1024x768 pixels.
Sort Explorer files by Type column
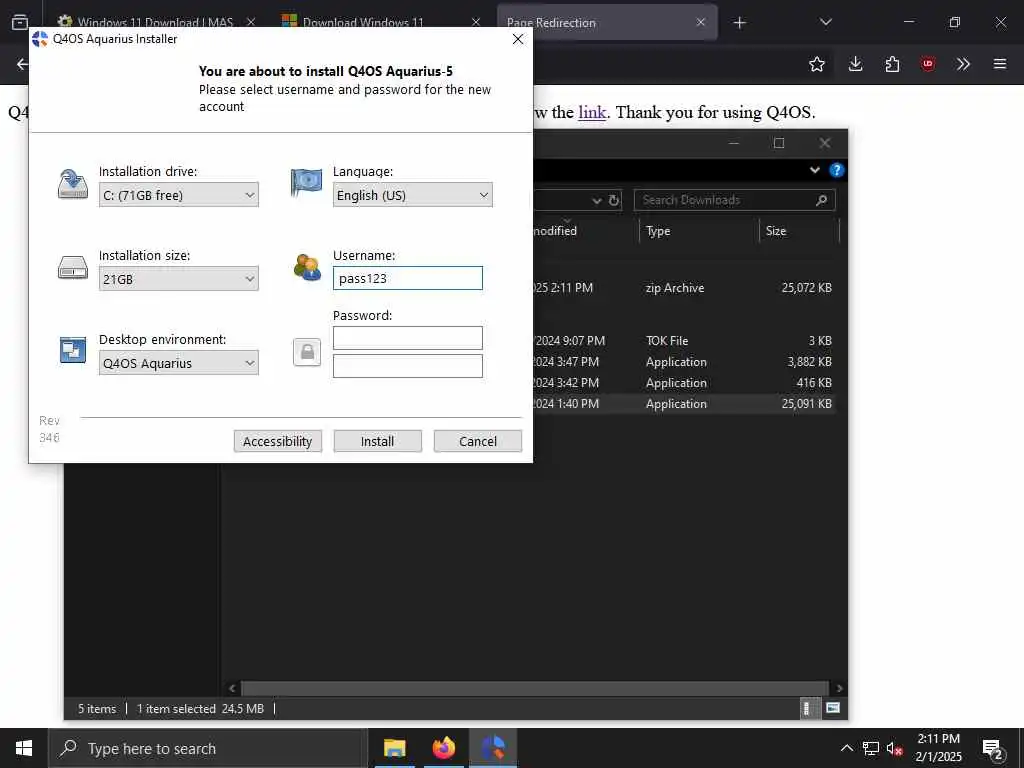point(699,231)
